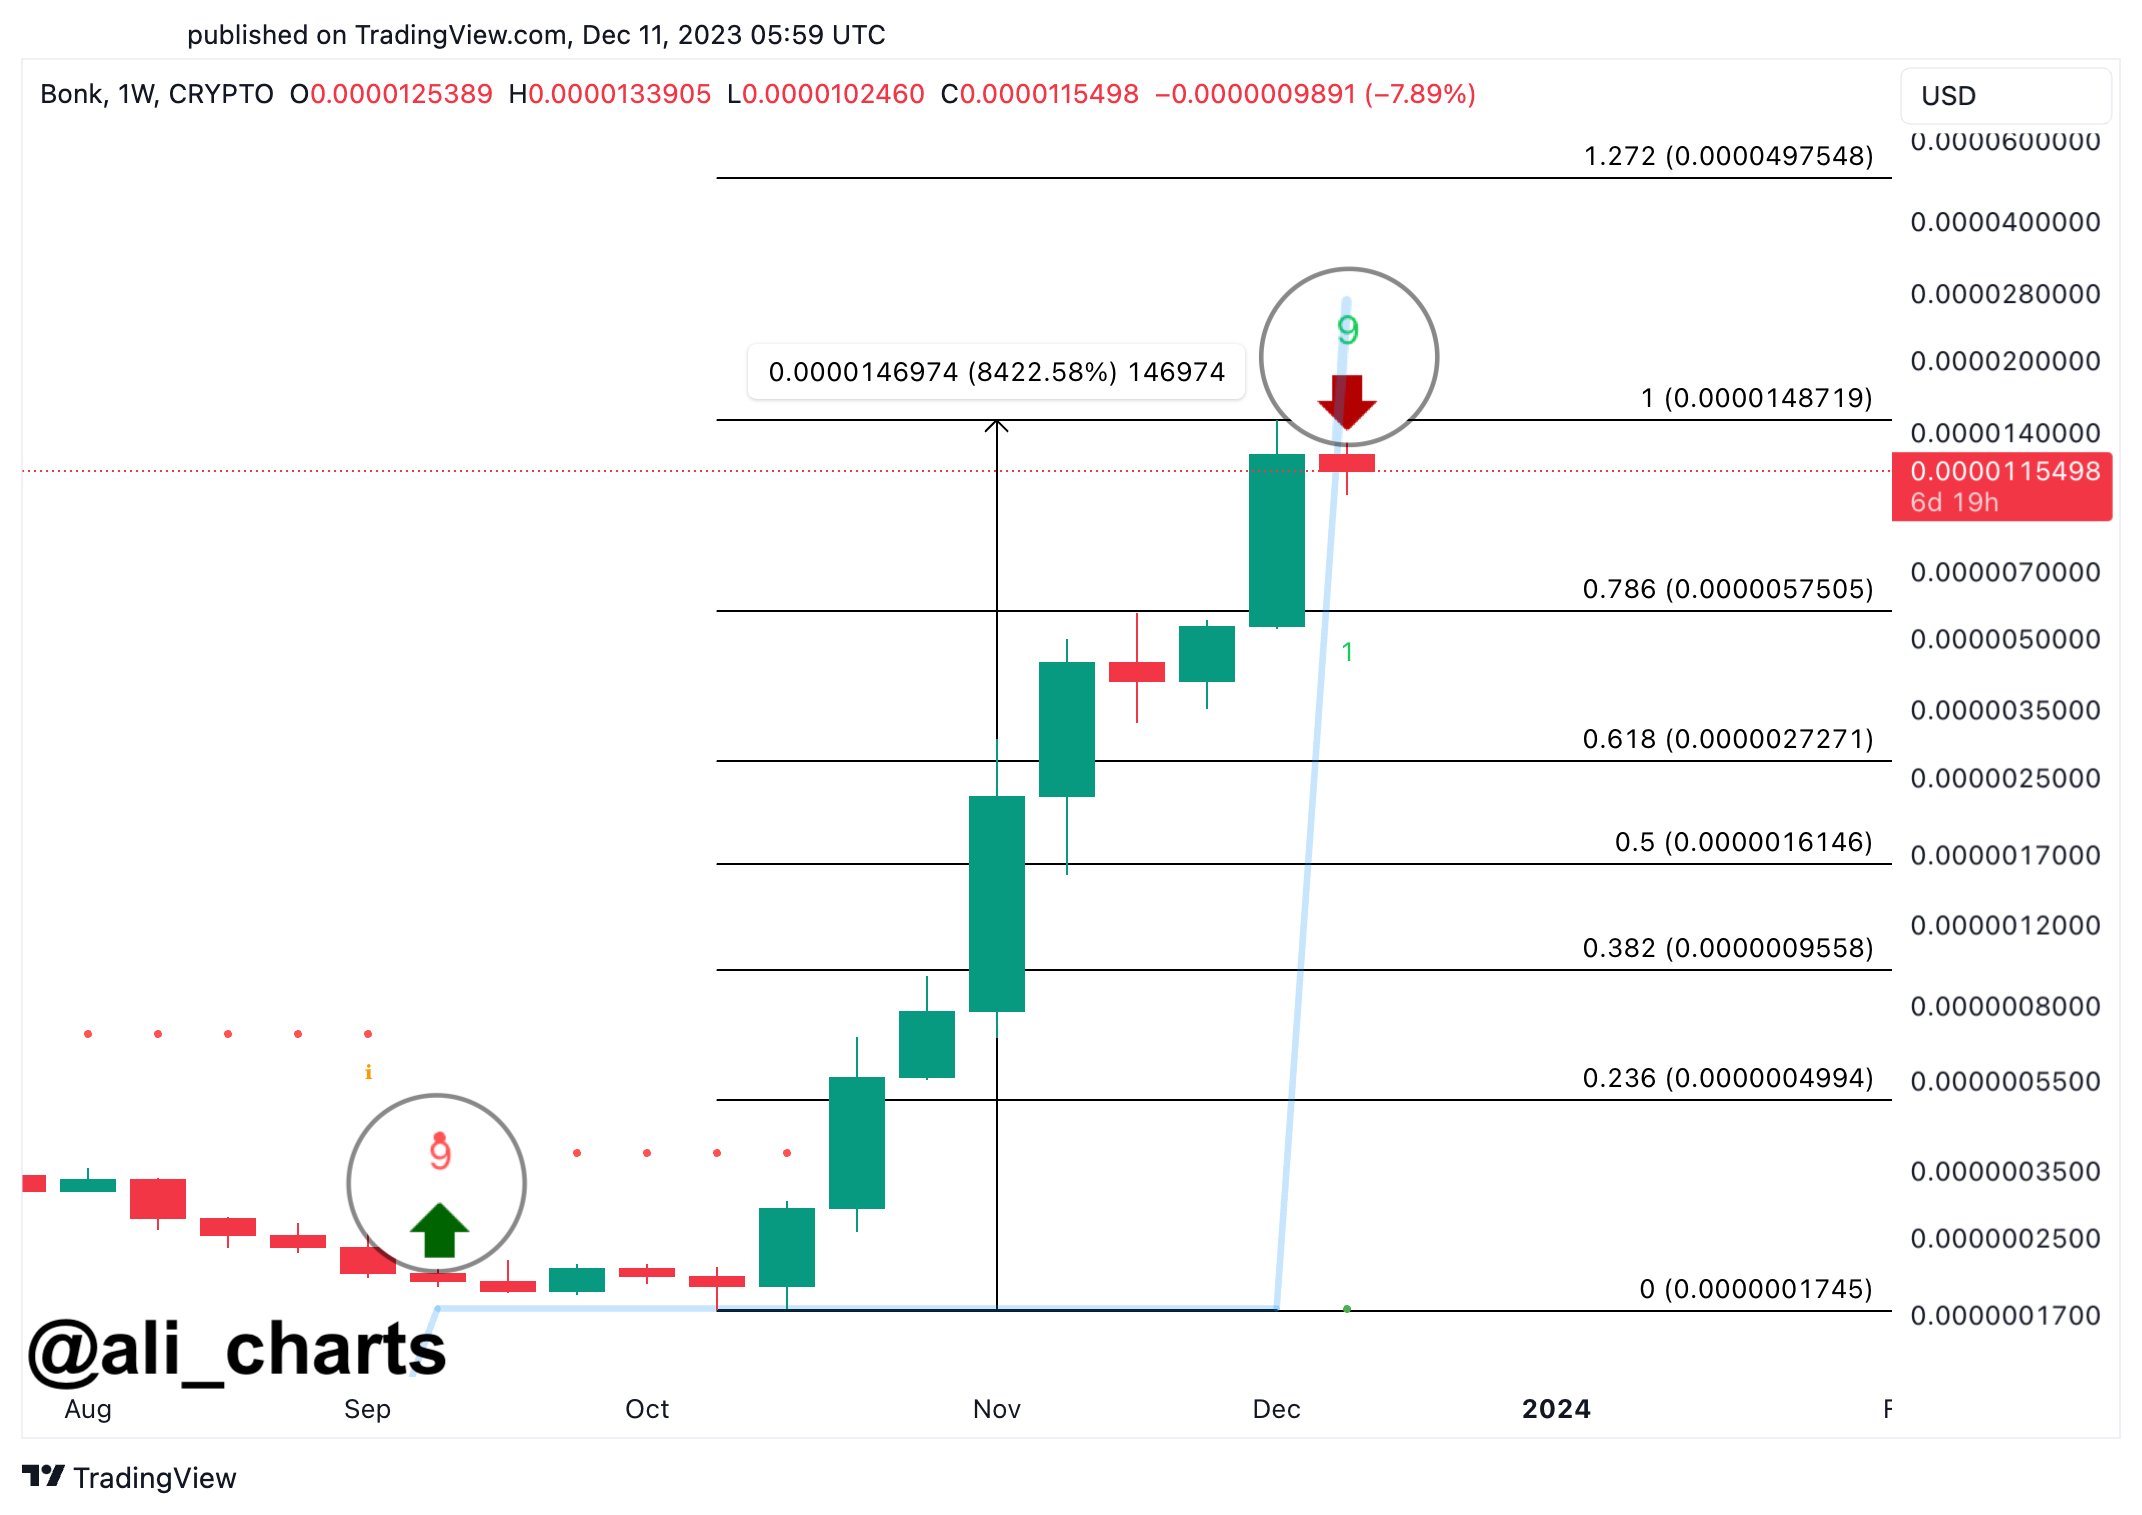This screenshot has height=1515, width=2142.
Task: Click the @ali_charts watermark text
Action: point(237,1350)
